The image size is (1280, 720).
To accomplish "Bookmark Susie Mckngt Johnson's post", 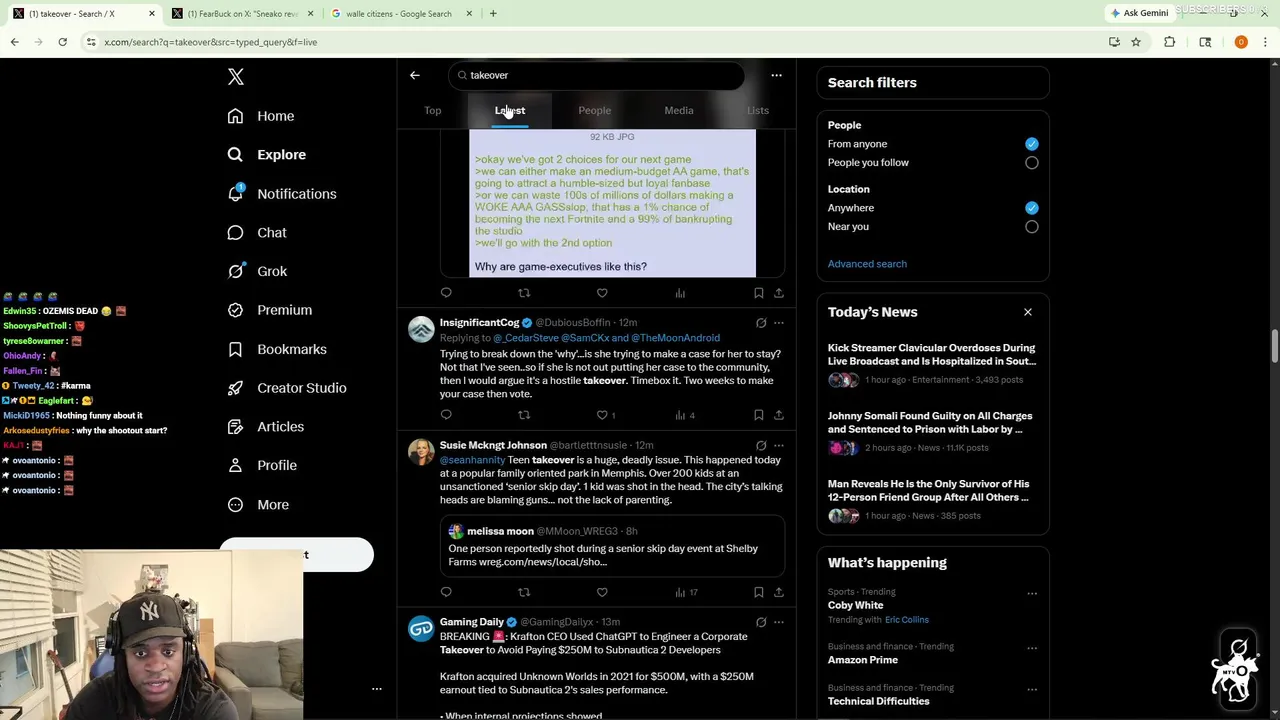I will 758,592.
